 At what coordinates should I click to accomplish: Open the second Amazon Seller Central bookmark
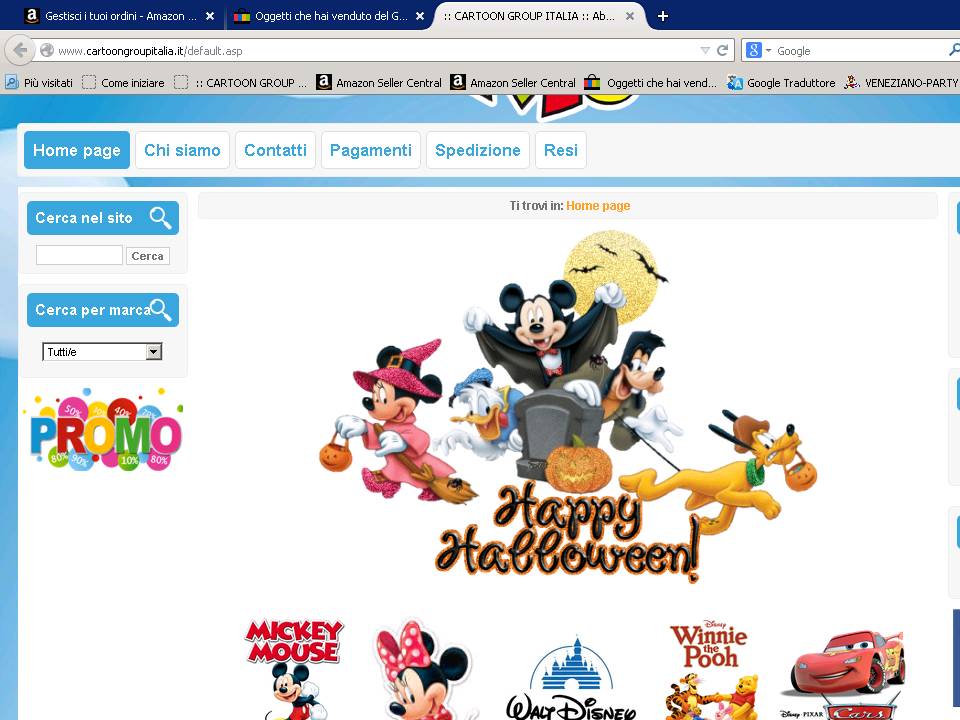[512, 83]
